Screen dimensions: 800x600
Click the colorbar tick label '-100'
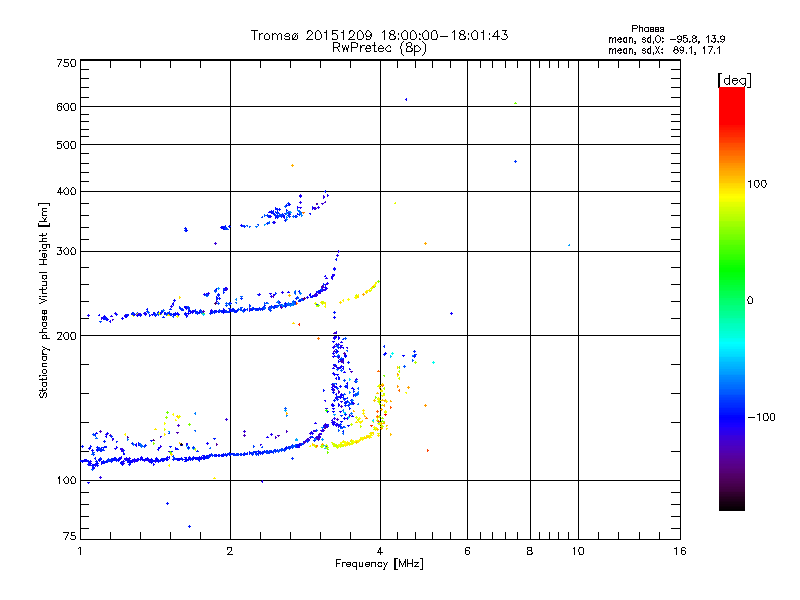761,417
